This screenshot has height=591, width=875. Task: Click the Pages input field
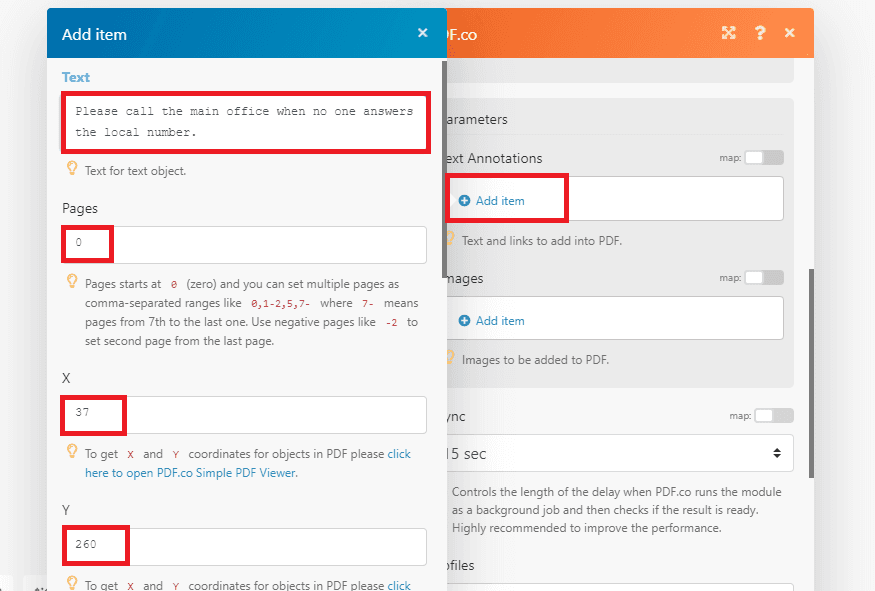pos(246,244)
